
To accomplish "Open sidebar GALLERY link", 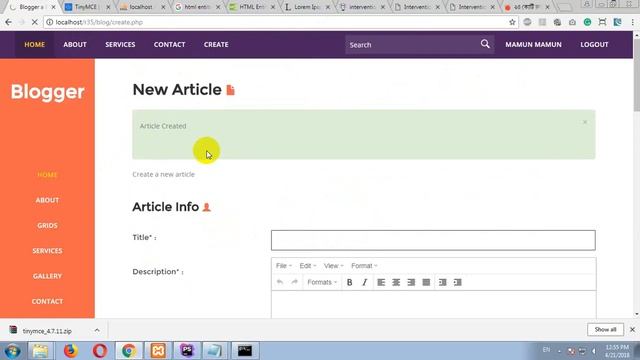I will click(x=47, y=276).
